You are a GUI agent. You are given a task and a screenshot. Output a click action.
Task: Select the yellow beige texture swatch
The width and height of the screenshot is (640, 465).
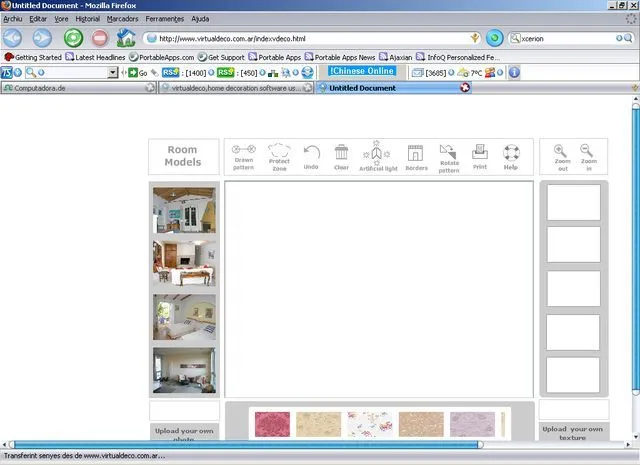click(x=318, y=424)
